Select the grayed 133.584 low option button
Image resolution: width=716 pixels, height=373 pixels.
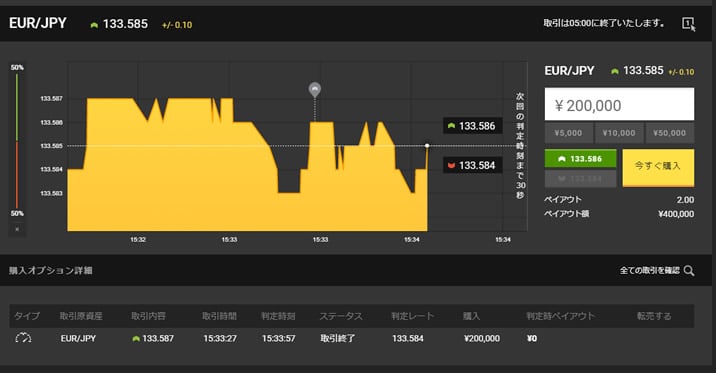(580, 179)
